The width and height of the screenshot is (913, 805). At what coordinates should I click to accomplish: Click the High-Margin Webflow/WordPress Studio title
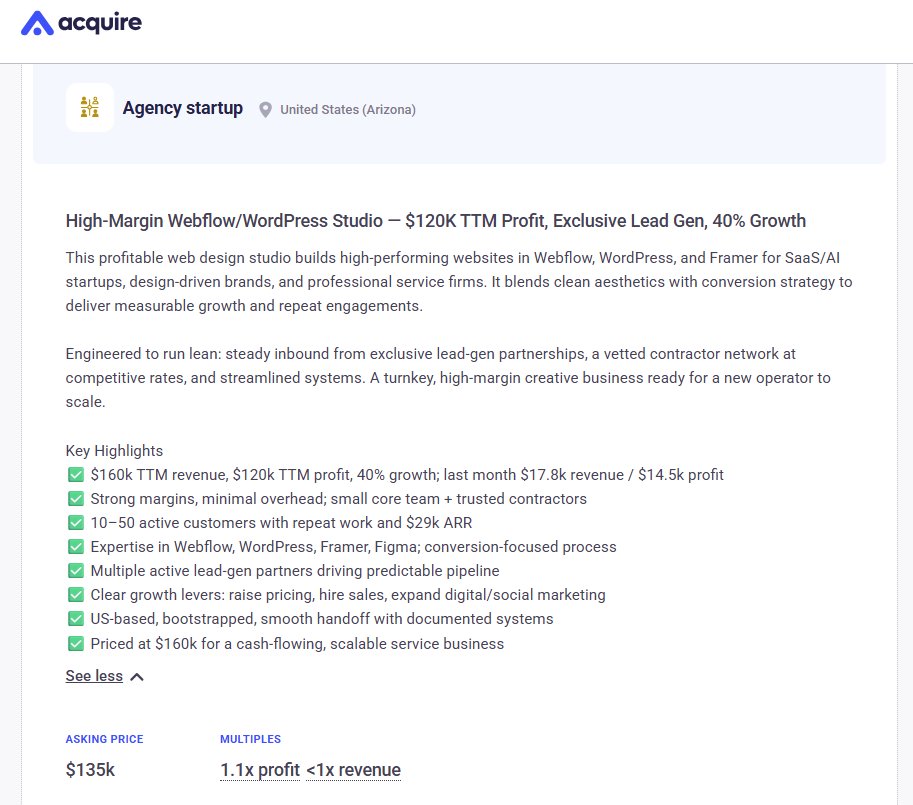click(436, 221)
